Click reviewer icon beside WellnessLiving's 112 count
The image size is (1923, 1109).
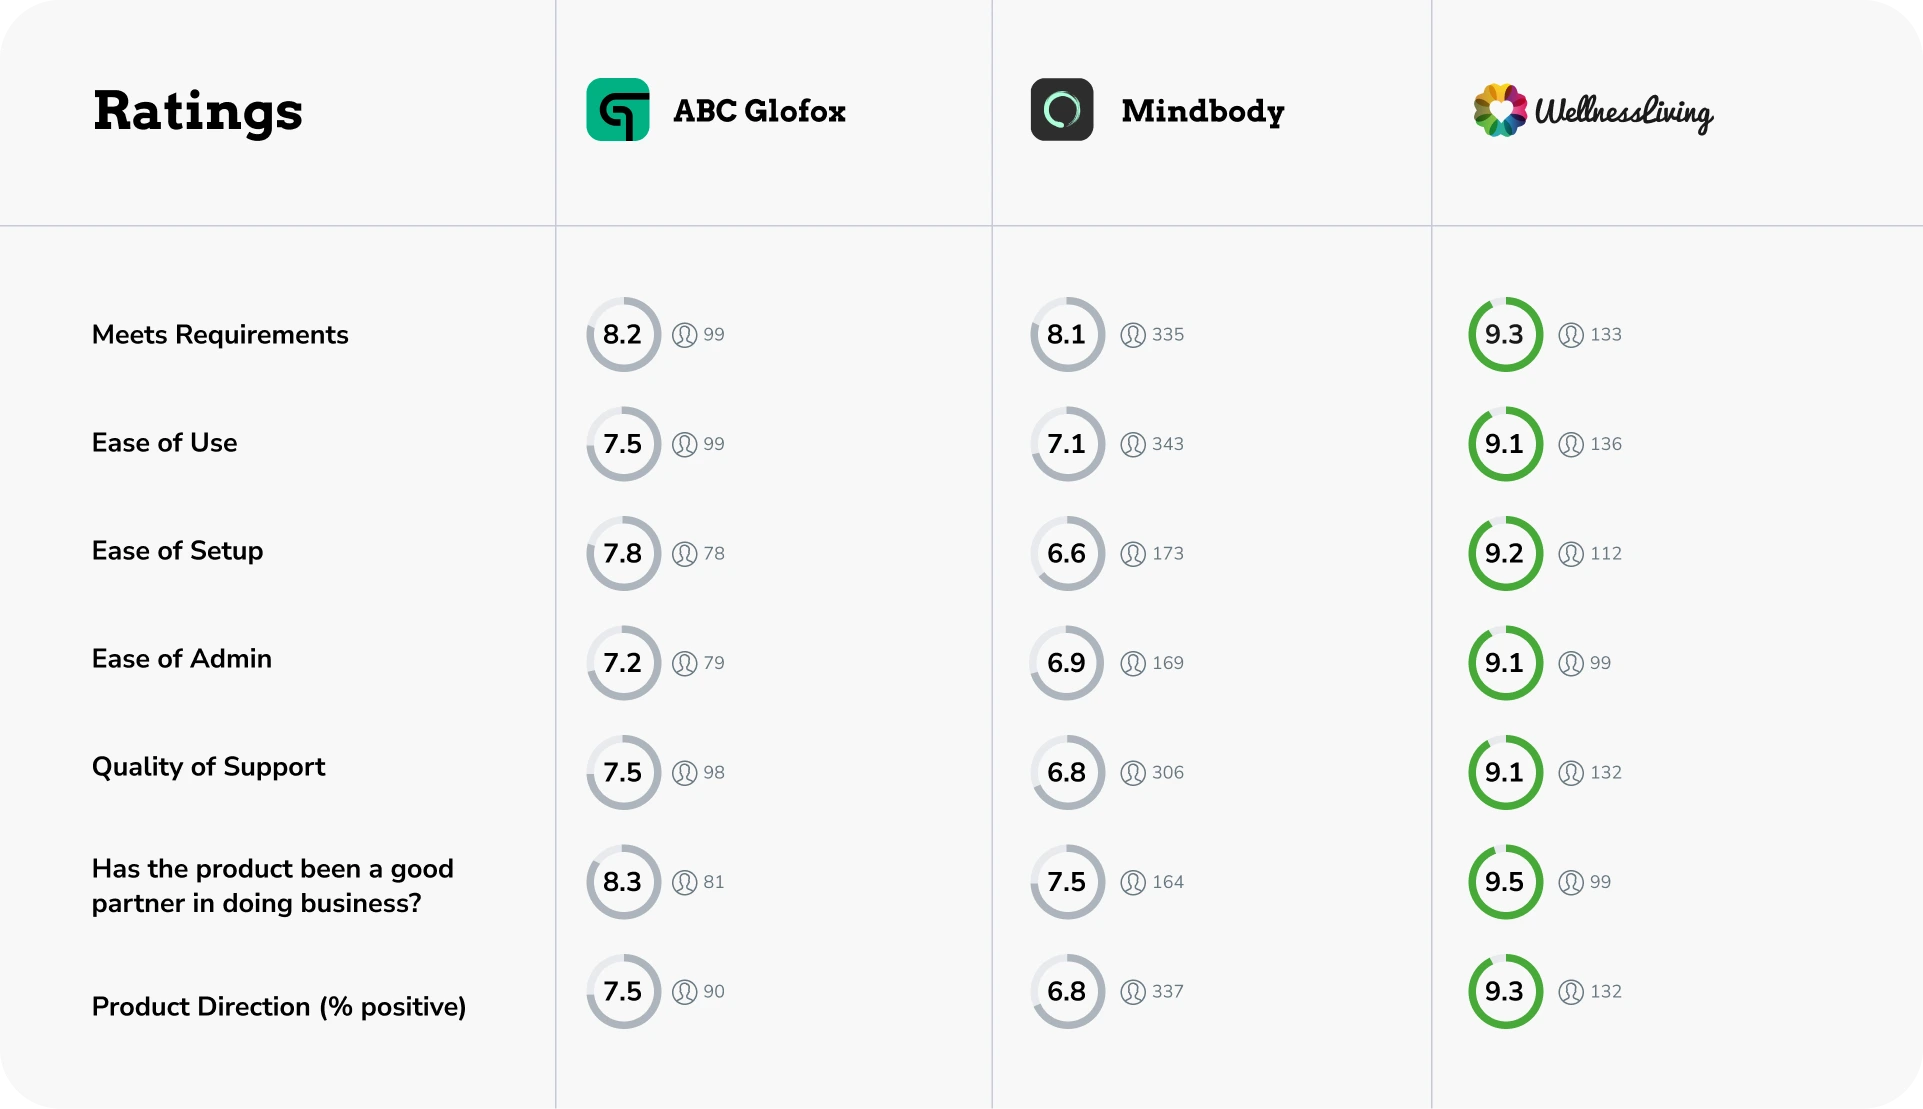[1570, 554]
